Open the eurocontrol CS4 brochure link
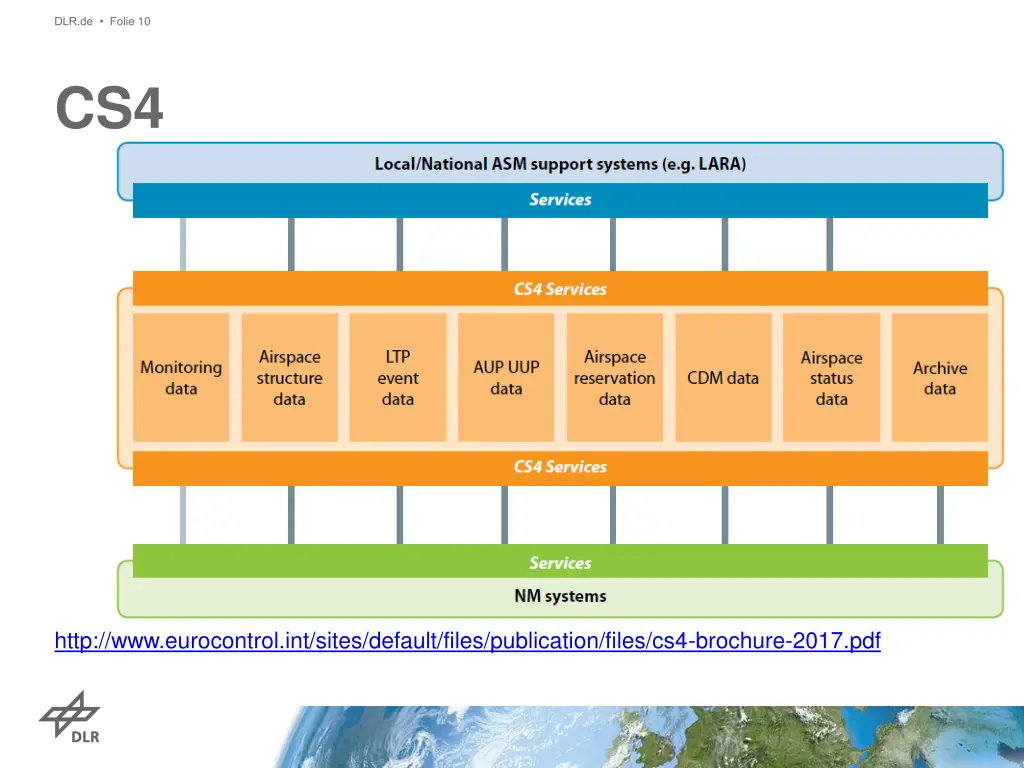The width and height of the screenshot is (1024, 768). pos(467,641)
